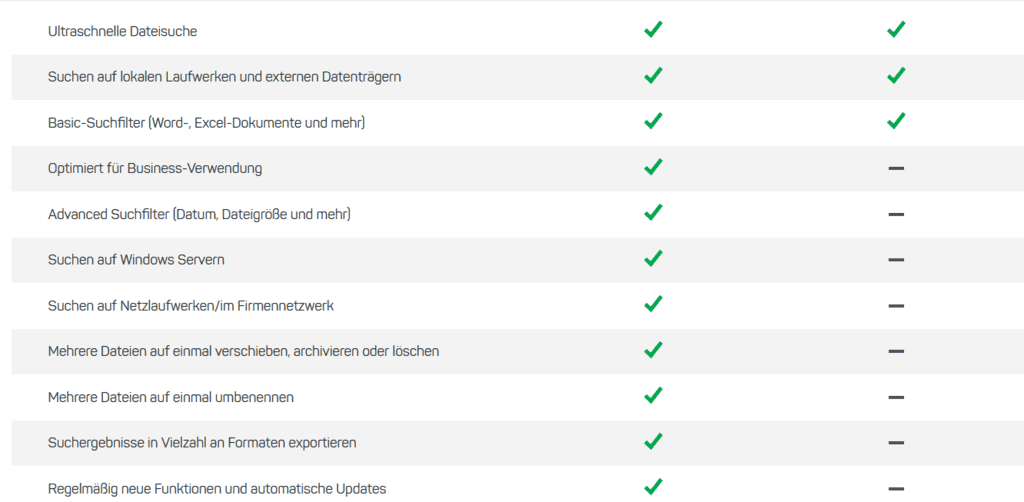
Task: Click the 'Advanced Suchfilter' row label
Action: 199,214
